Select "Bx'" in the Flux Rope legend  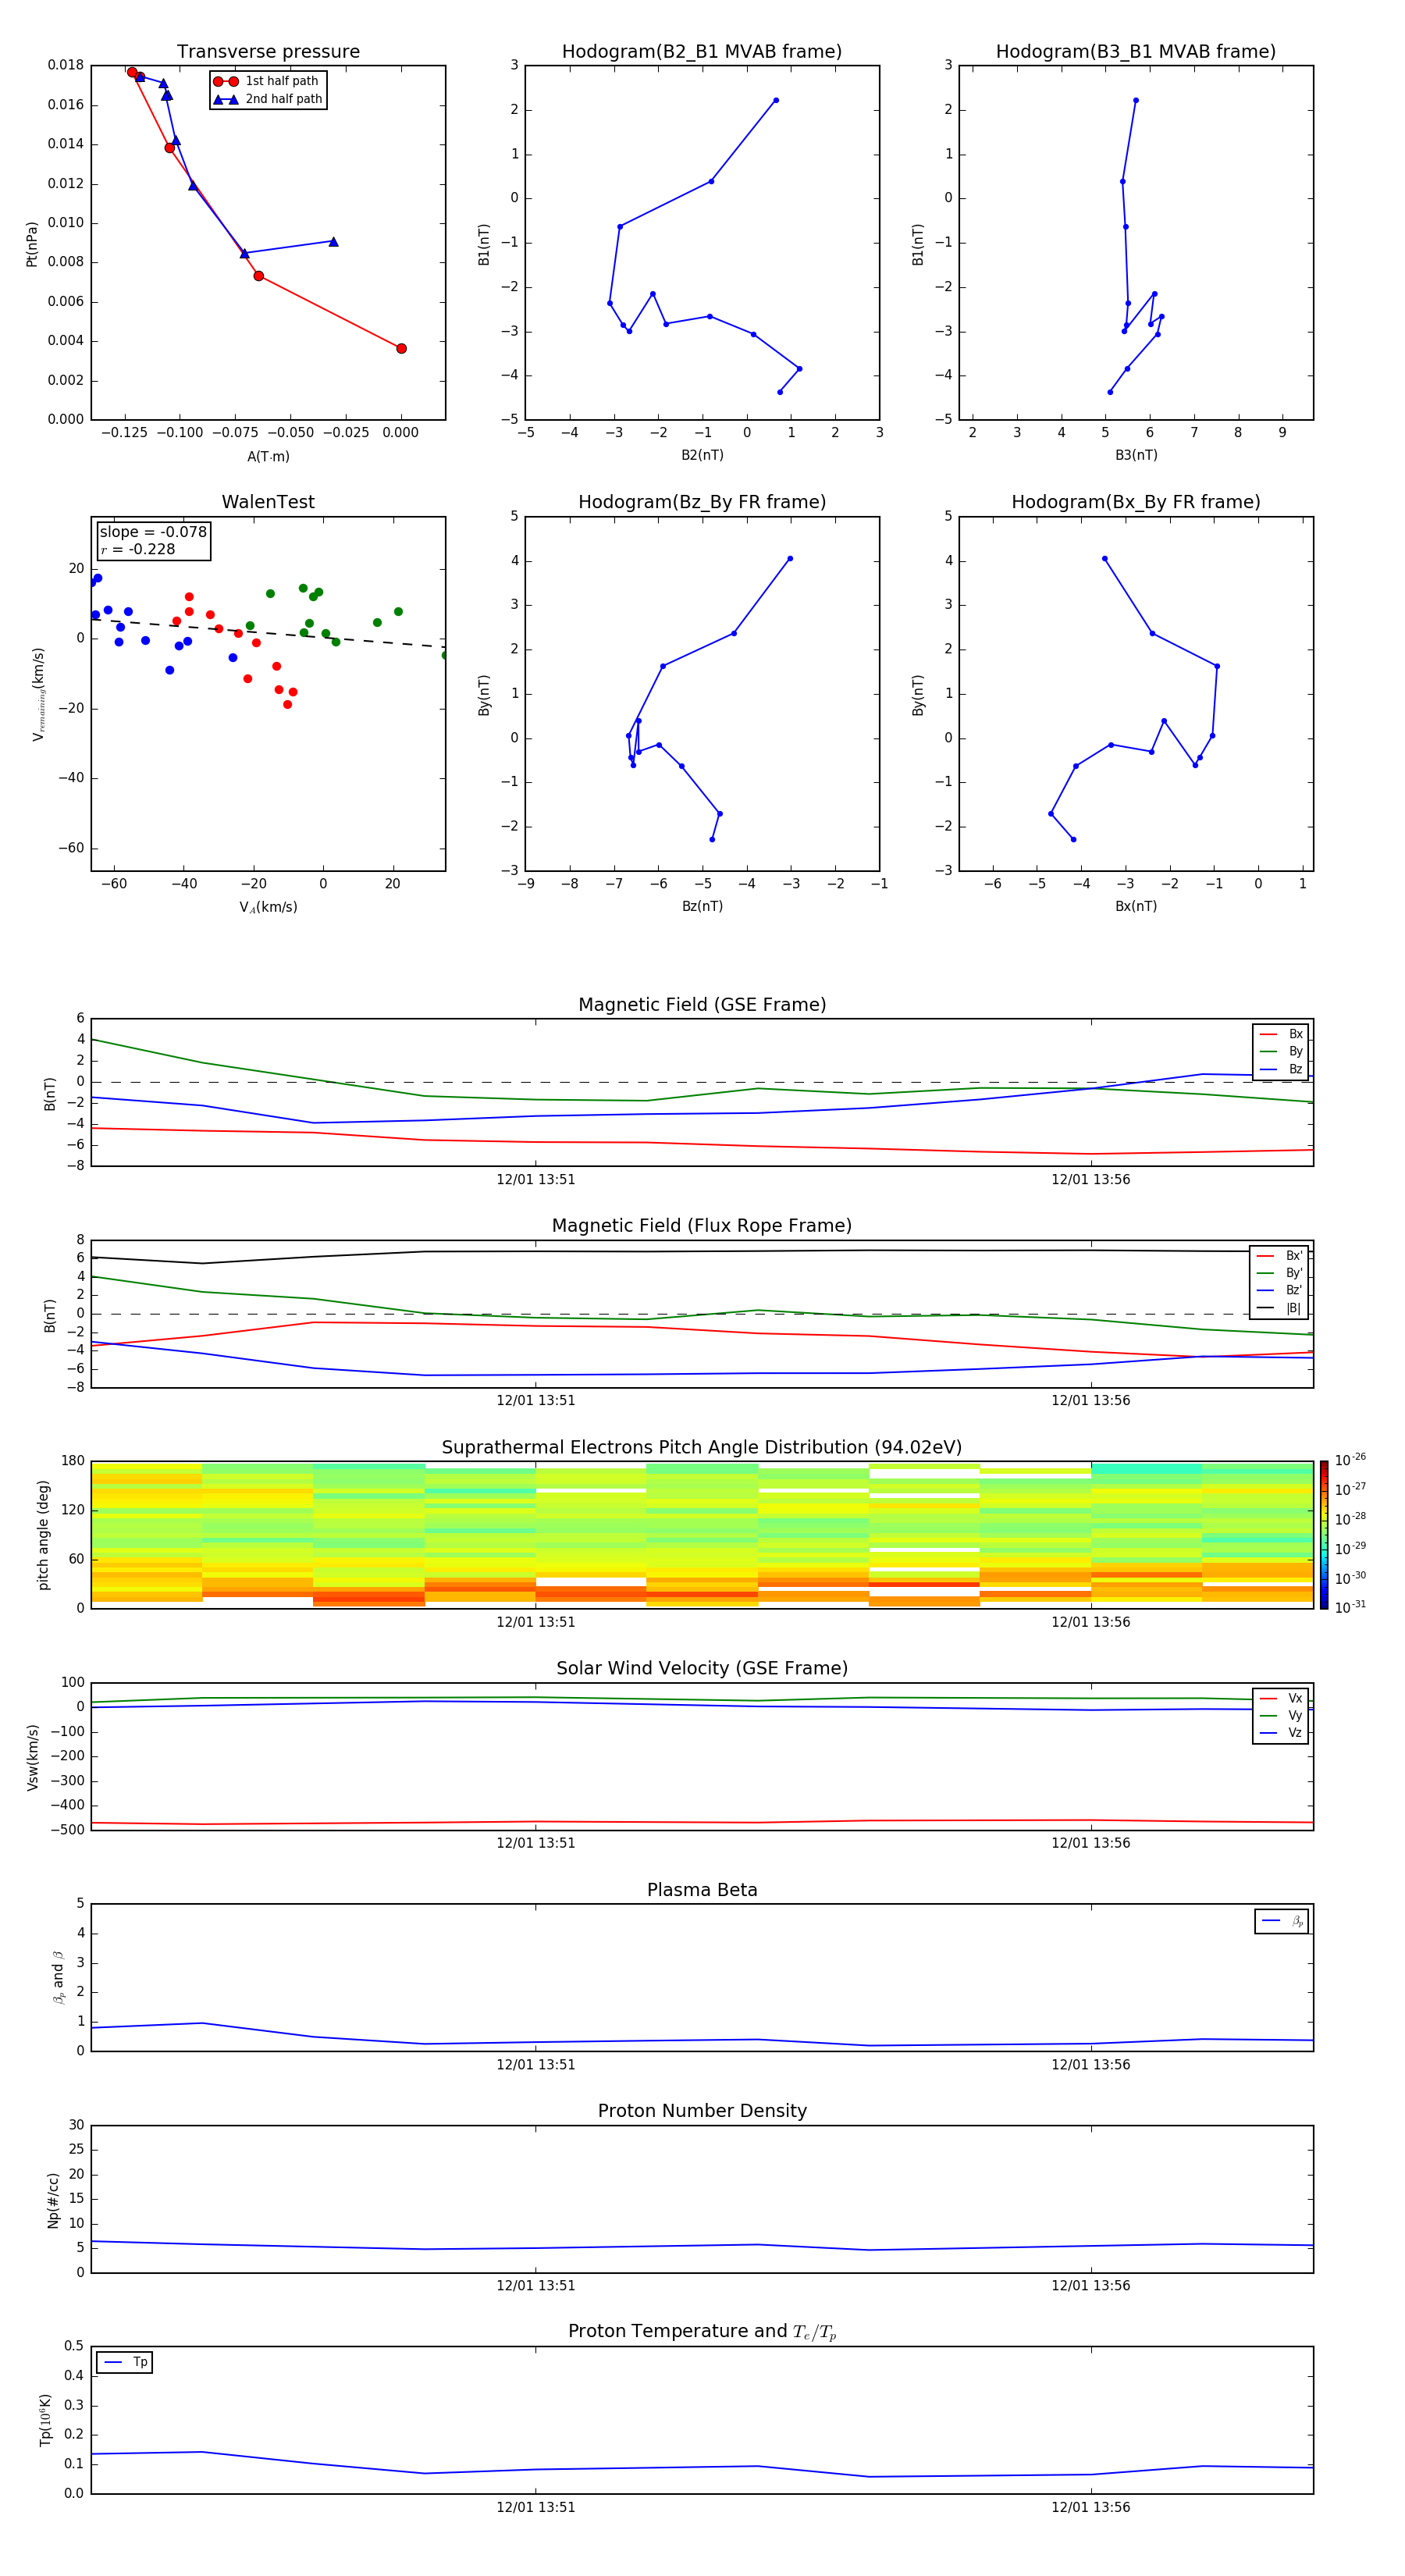(x=1280, y=1256)
